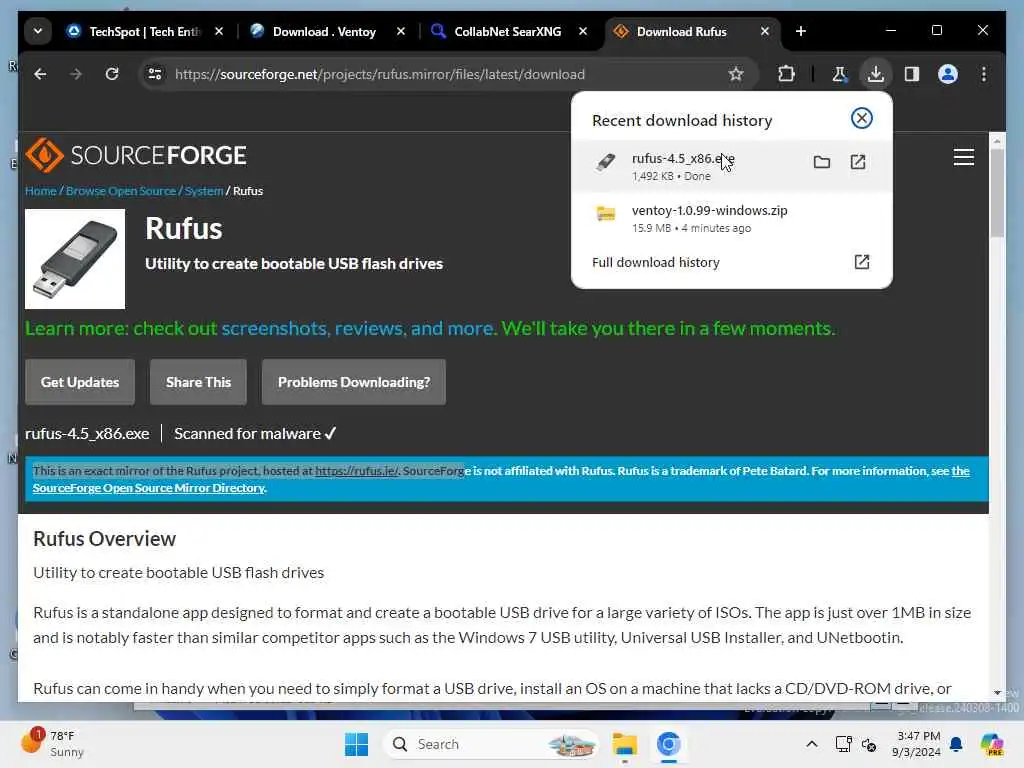
Task: Click Problems Downloading? button
Action: click(354, 382)
